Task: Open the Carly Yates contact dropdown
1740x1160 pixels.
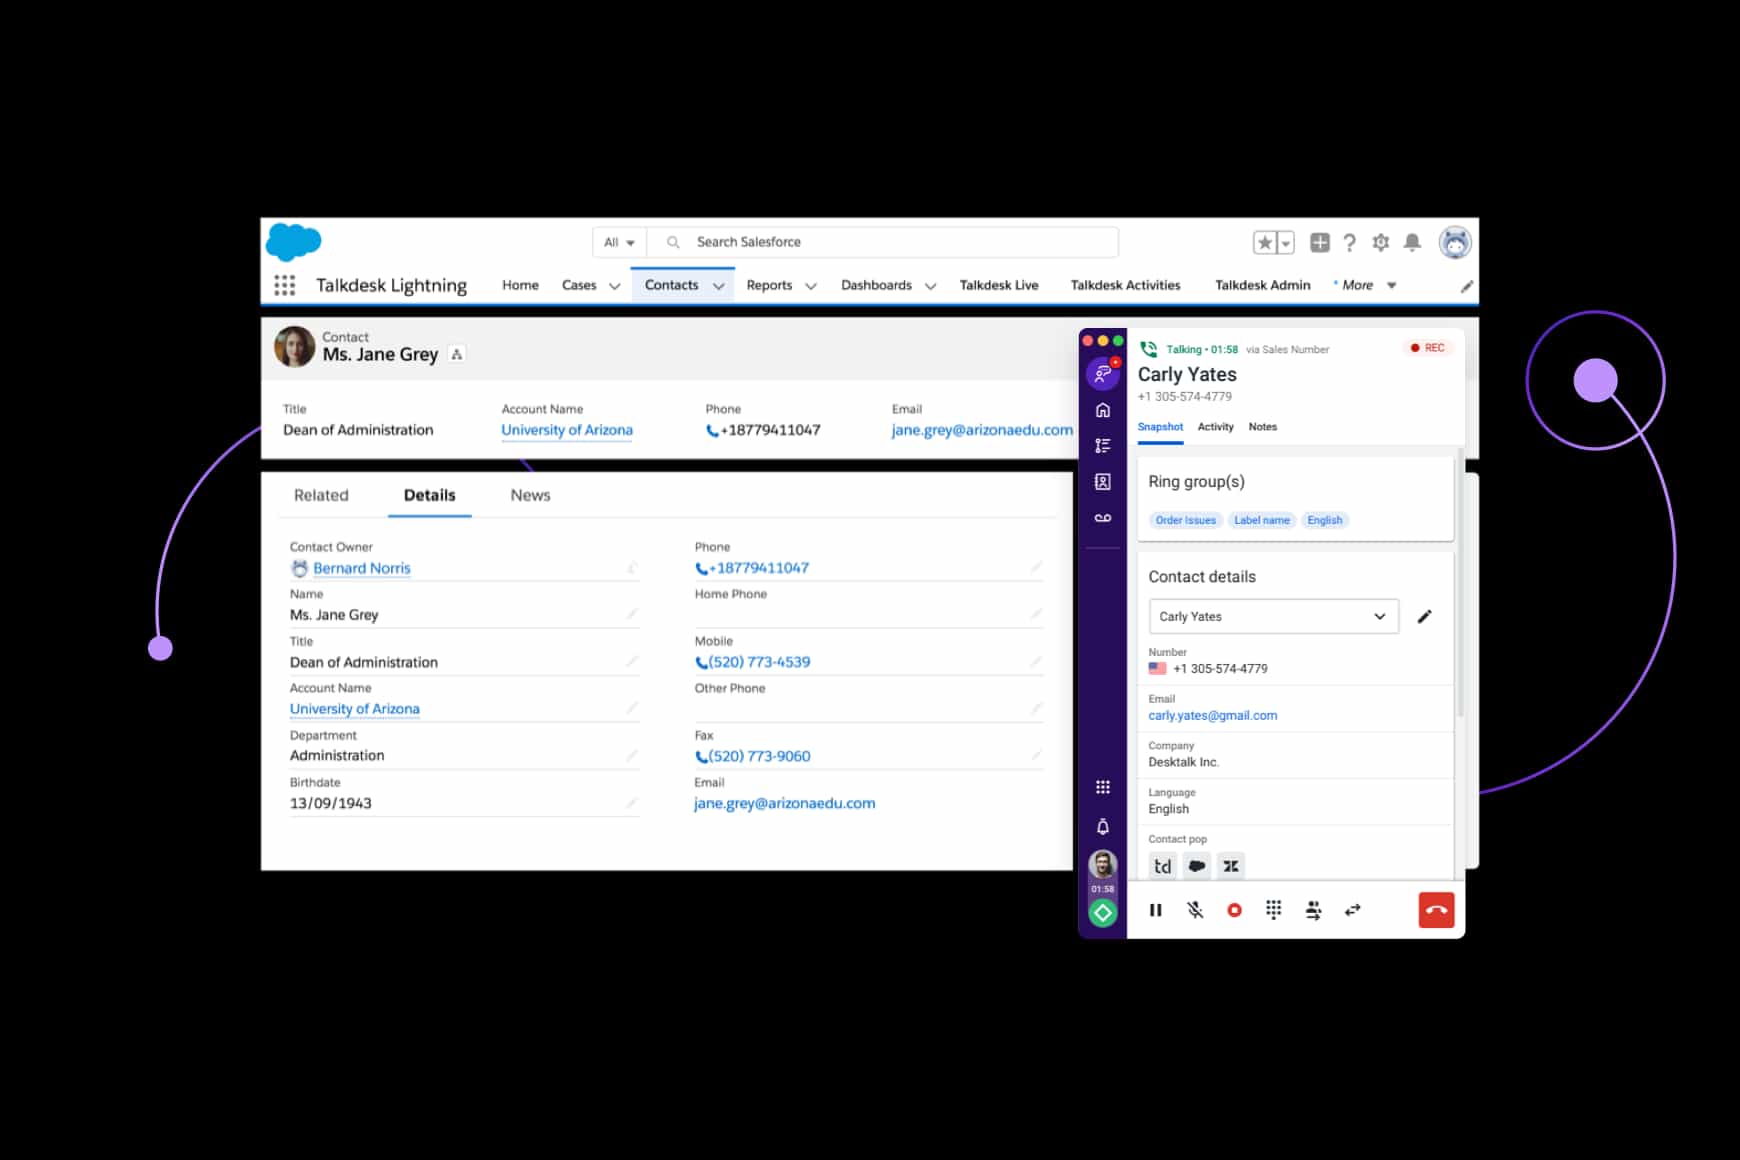Action: [1273, 616]
